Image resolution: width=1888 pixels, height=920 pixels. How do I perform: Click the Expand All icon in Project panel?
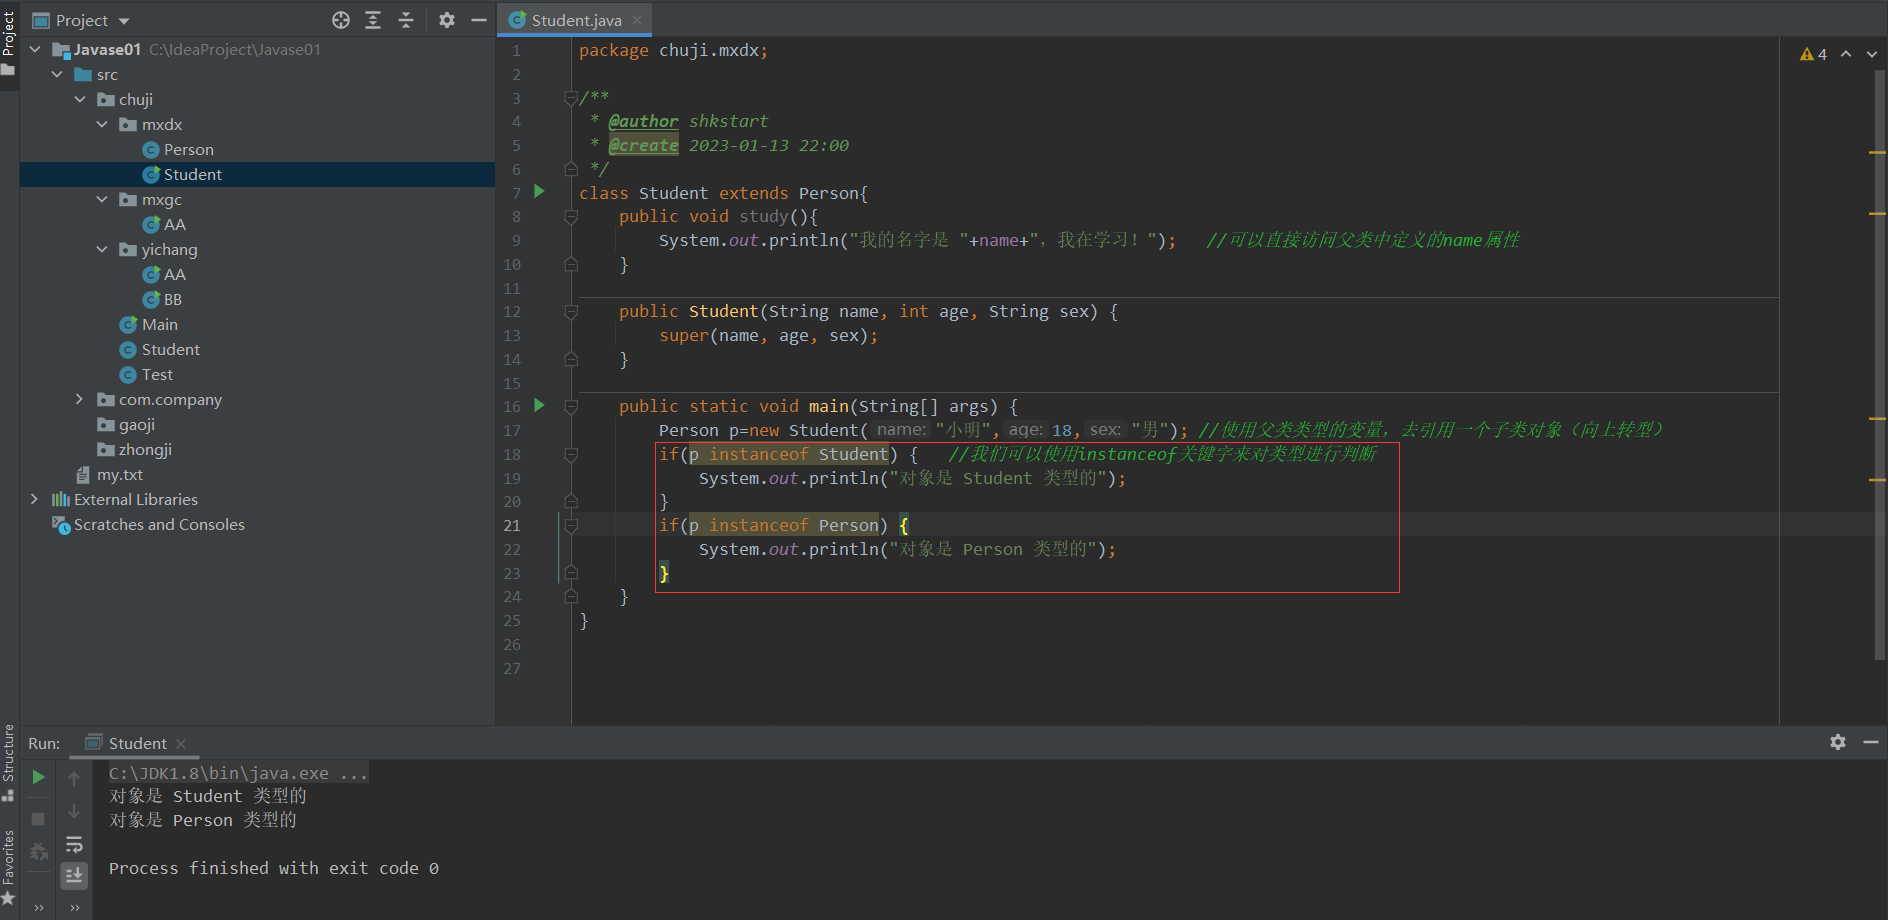(x=373, y=20)
